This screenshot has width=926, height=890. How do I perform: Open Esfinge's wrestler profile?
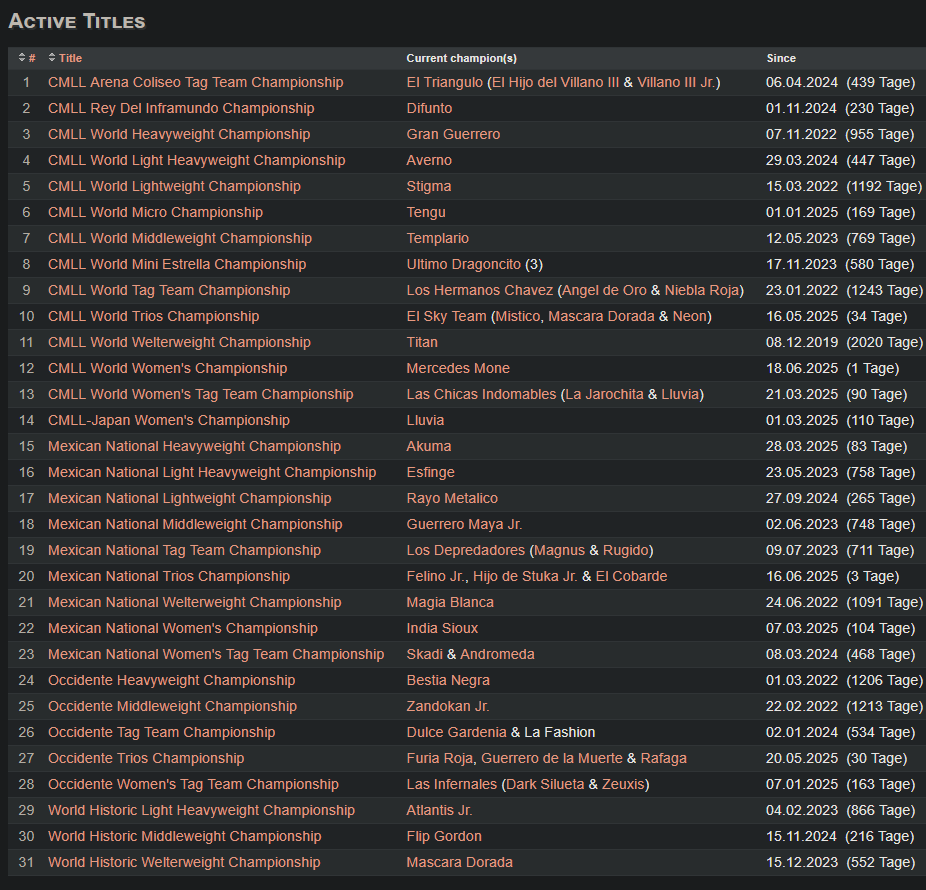pyautogui.click(x=431, y=472)
